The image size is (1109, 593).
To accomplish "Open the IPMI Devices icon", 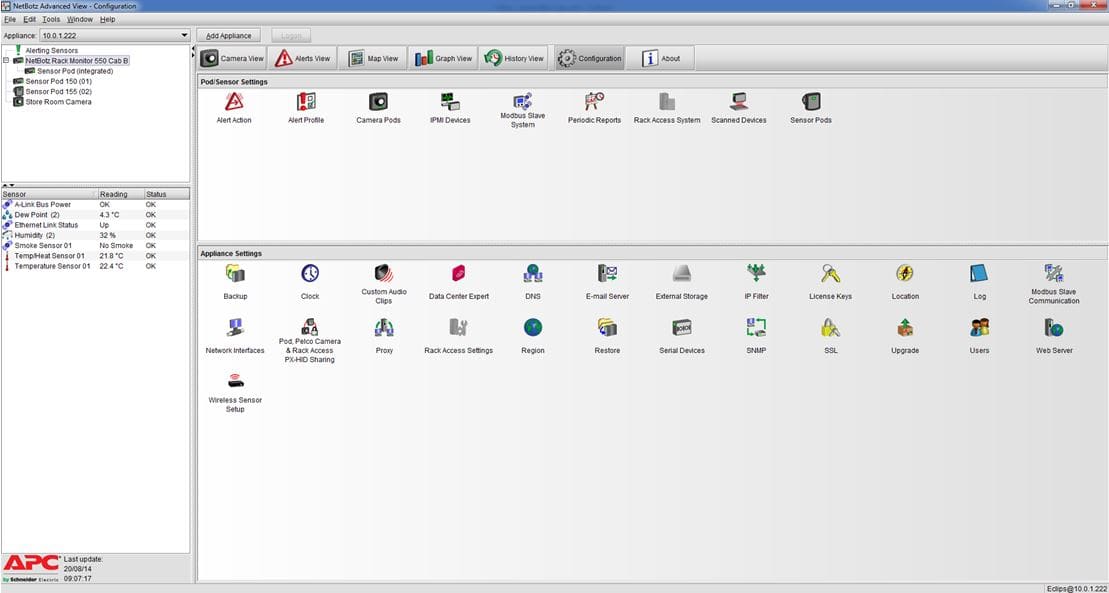I will click(450, 102).
